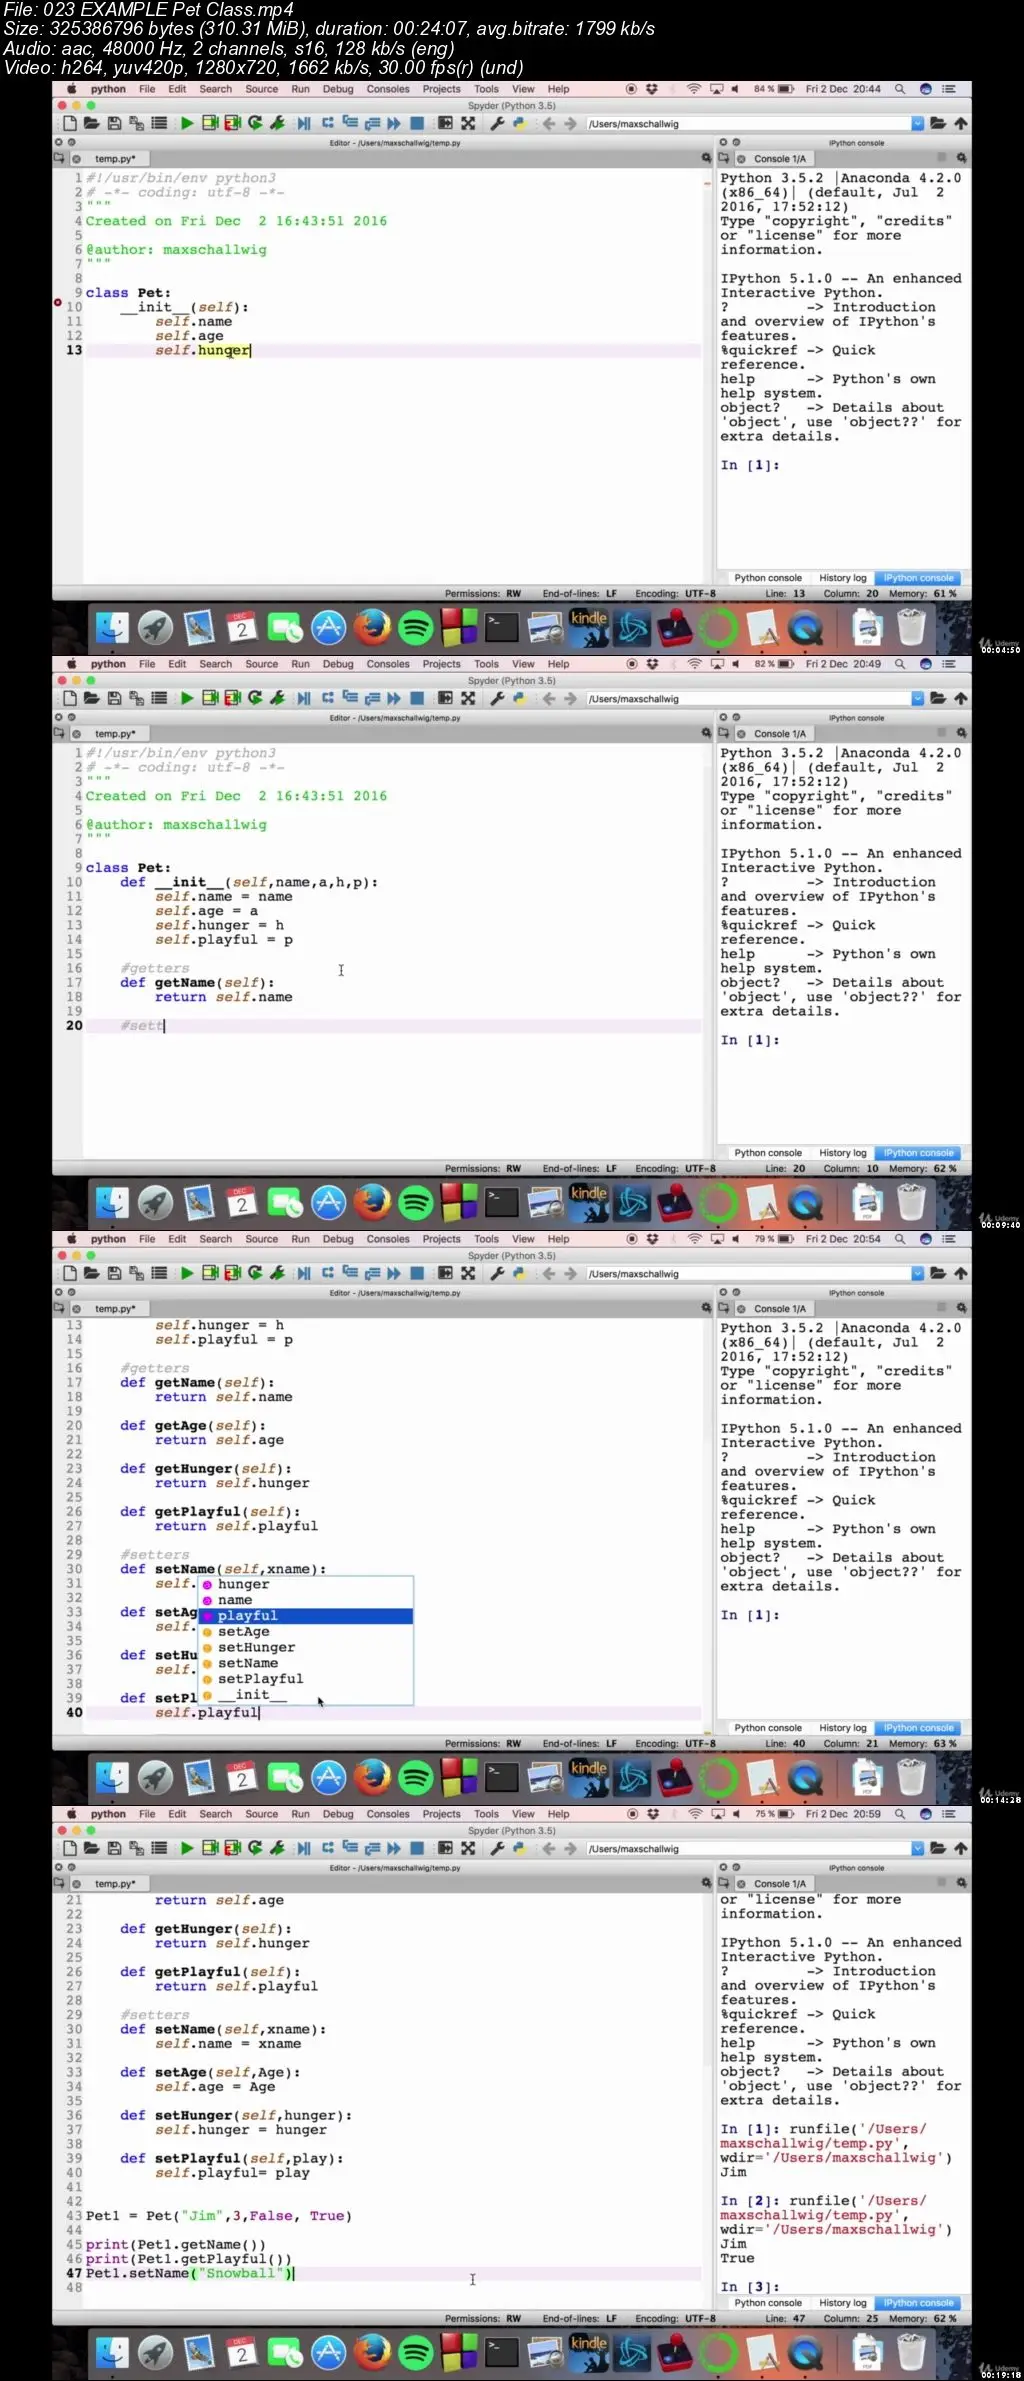Click the blue Stop debugging square in the 20:44 frame
The image size is (1024, 2381).
coord(417,124)
